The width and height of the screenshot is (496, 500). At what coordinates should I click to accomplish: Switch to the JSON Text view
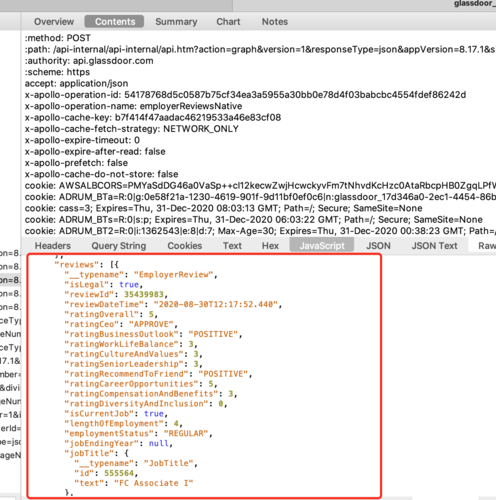coord(434,246)
